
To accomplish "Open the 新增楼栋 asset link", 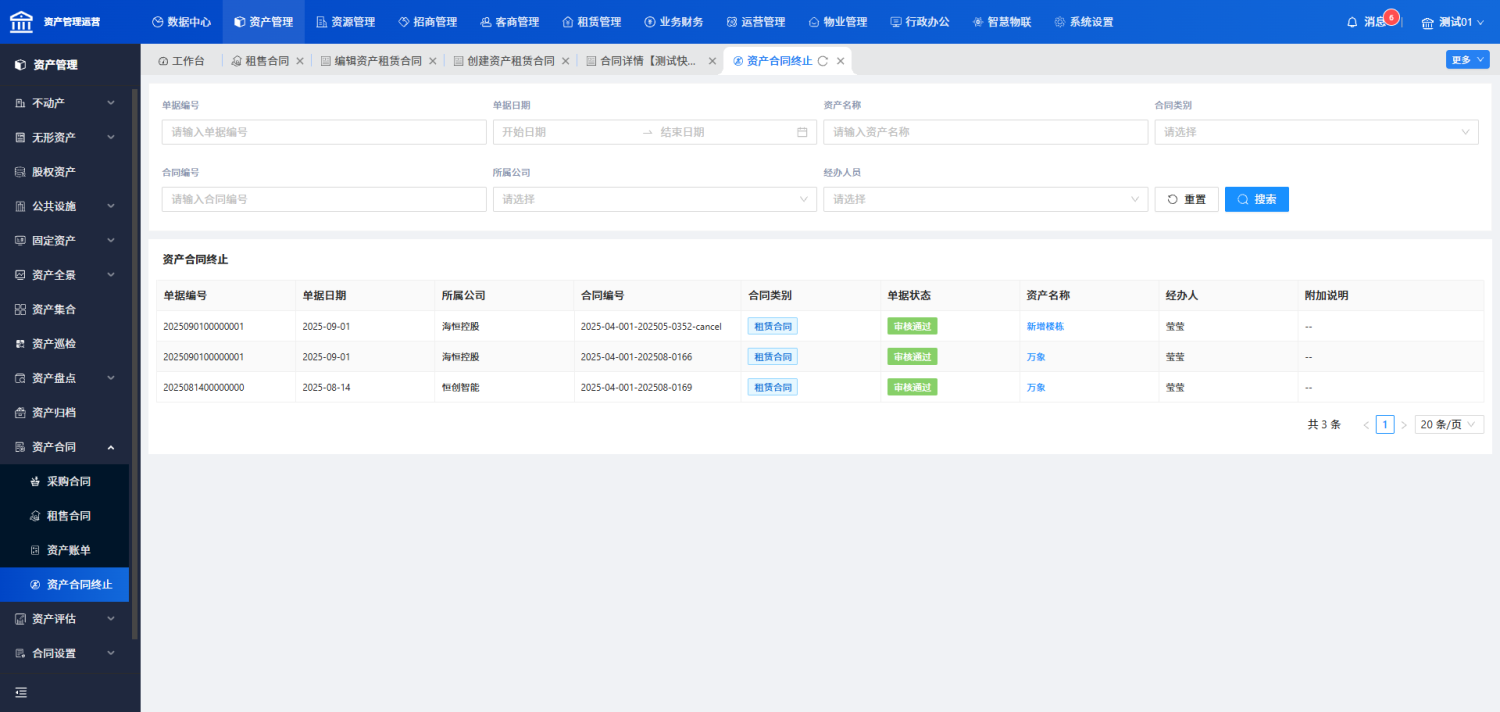I will click(x=1045, y=326).
